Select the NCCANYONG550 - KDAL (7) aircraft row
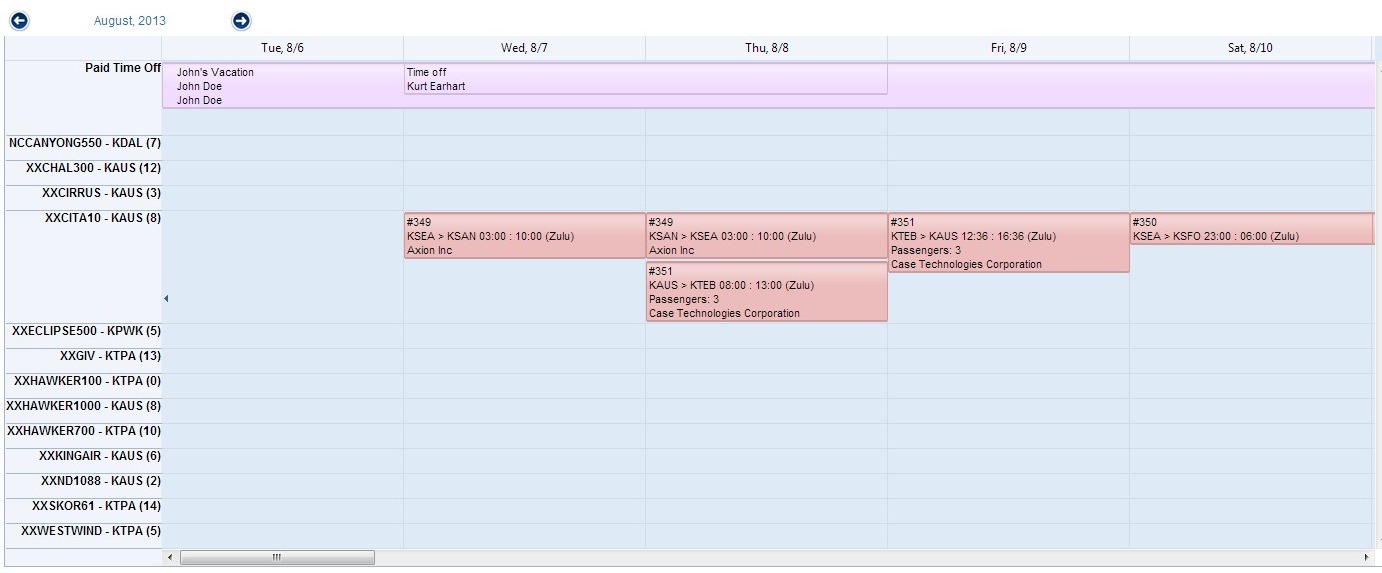The image size is (1382, 573). pyautogui.click(x=85, y=143)
